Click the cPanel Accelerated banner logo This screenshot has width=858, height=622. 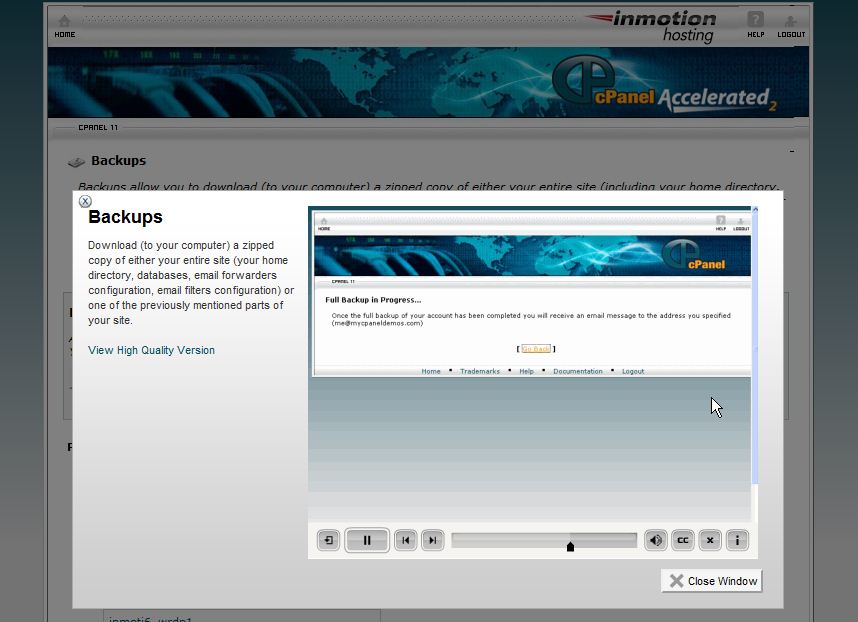pyautogui.click(x=662, y=85)
